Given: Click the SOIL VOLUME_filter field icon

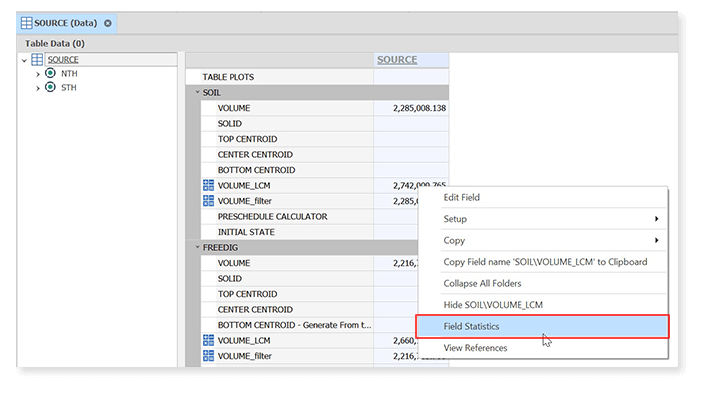Looking at the screenshot, I should 208,200.
